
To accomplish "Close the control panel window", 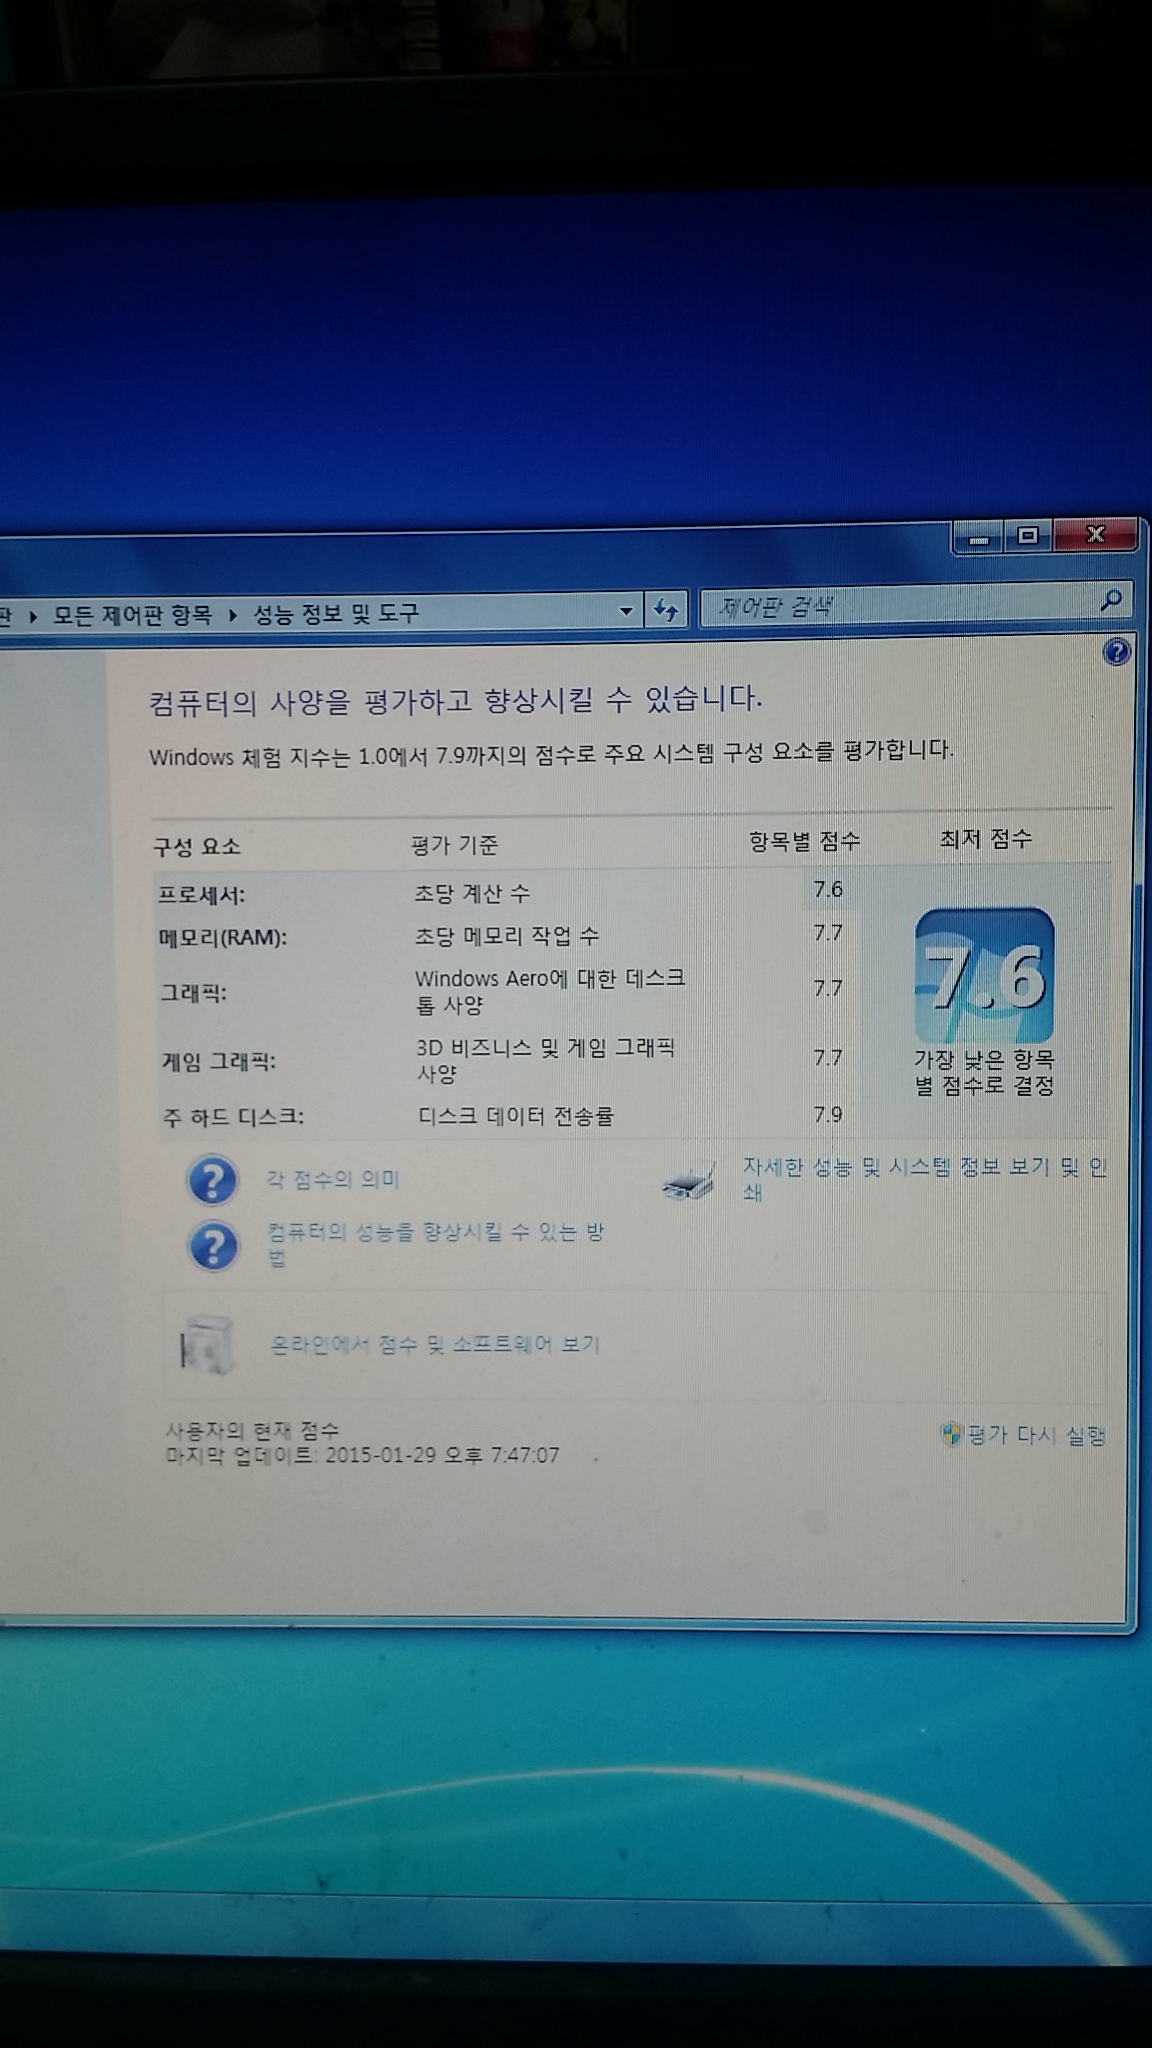I will 1096,535.
